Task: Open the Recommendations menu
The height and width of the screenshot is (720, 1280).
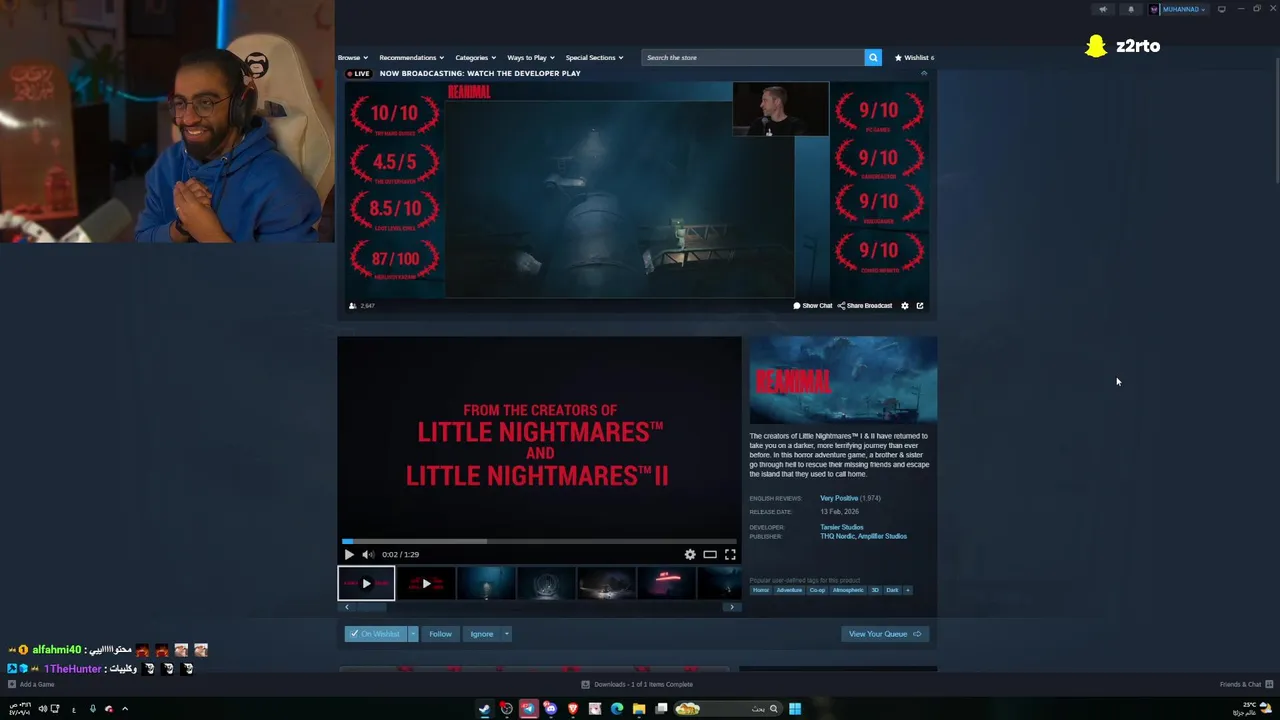Action: (x=411, y=57)
